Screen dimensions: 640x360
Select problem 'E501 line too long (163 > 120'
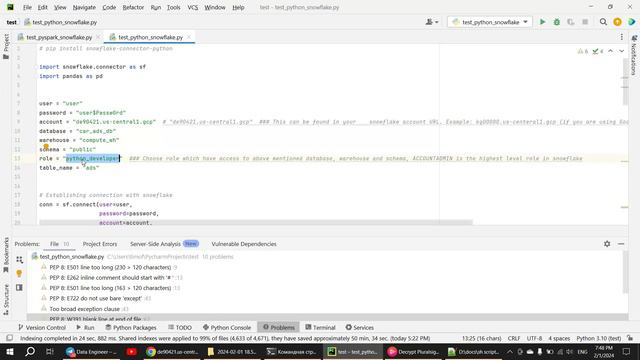click(110, 288)
